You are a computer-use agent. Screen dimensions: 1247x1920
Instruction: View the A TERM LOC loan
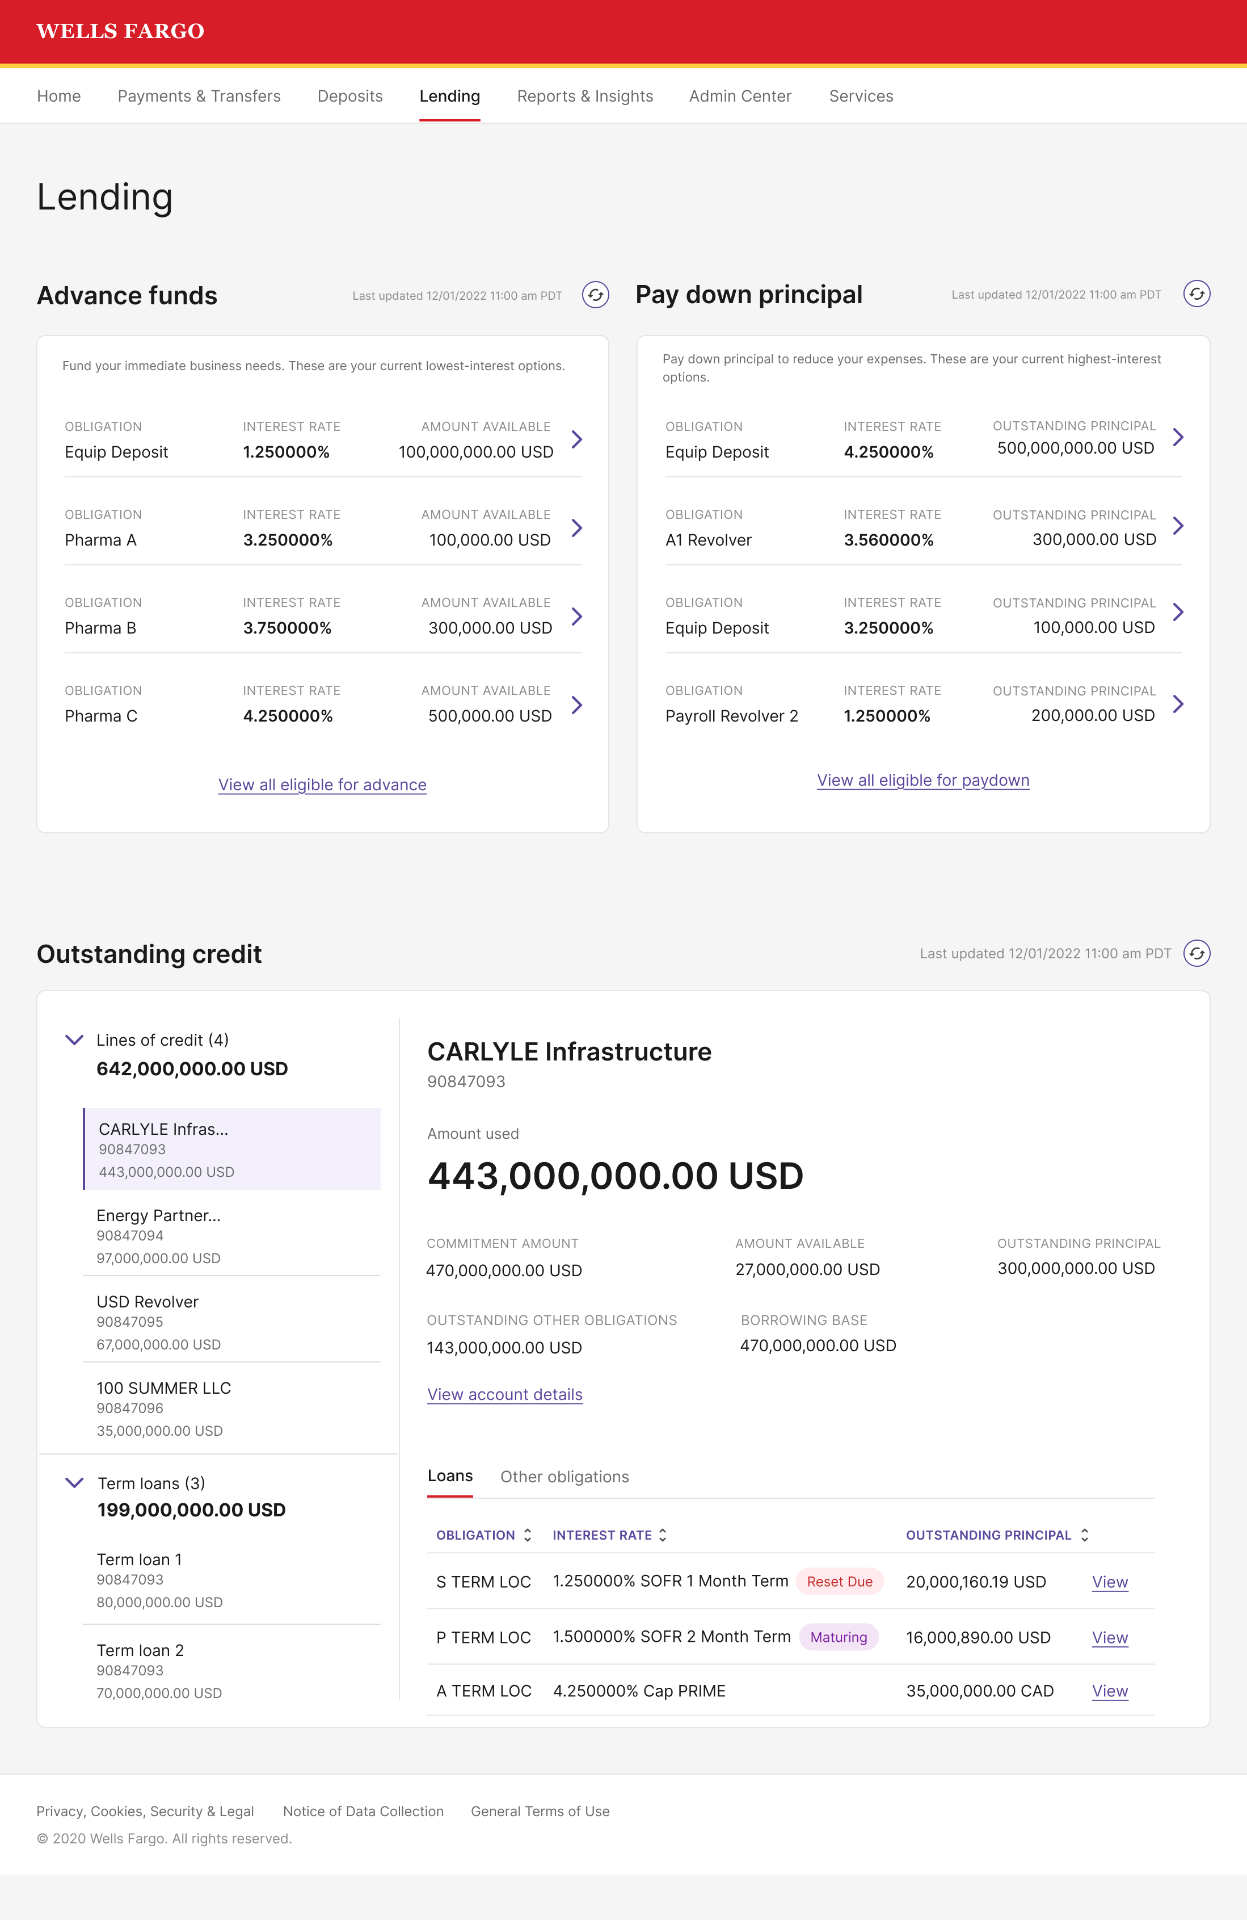click(1110, 1691)
